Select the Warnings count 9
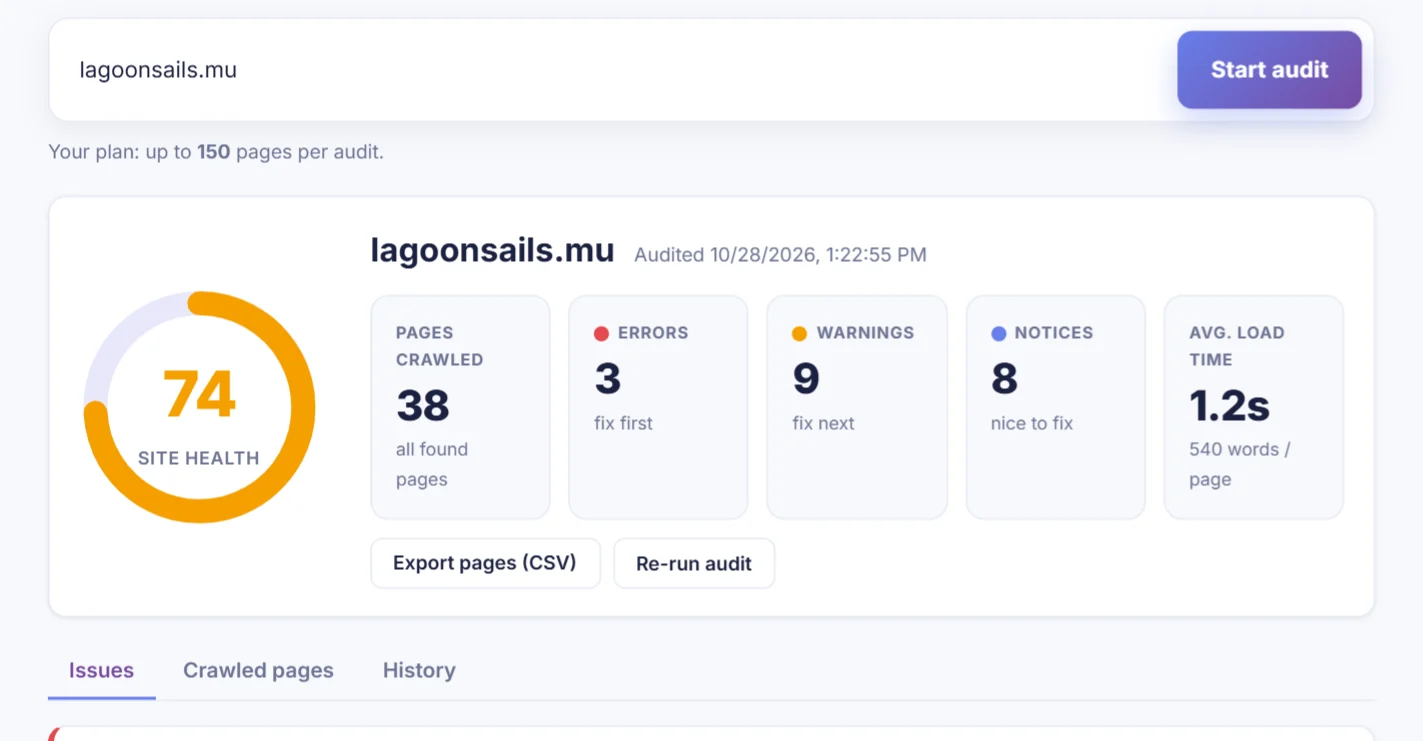 (806, 379)
